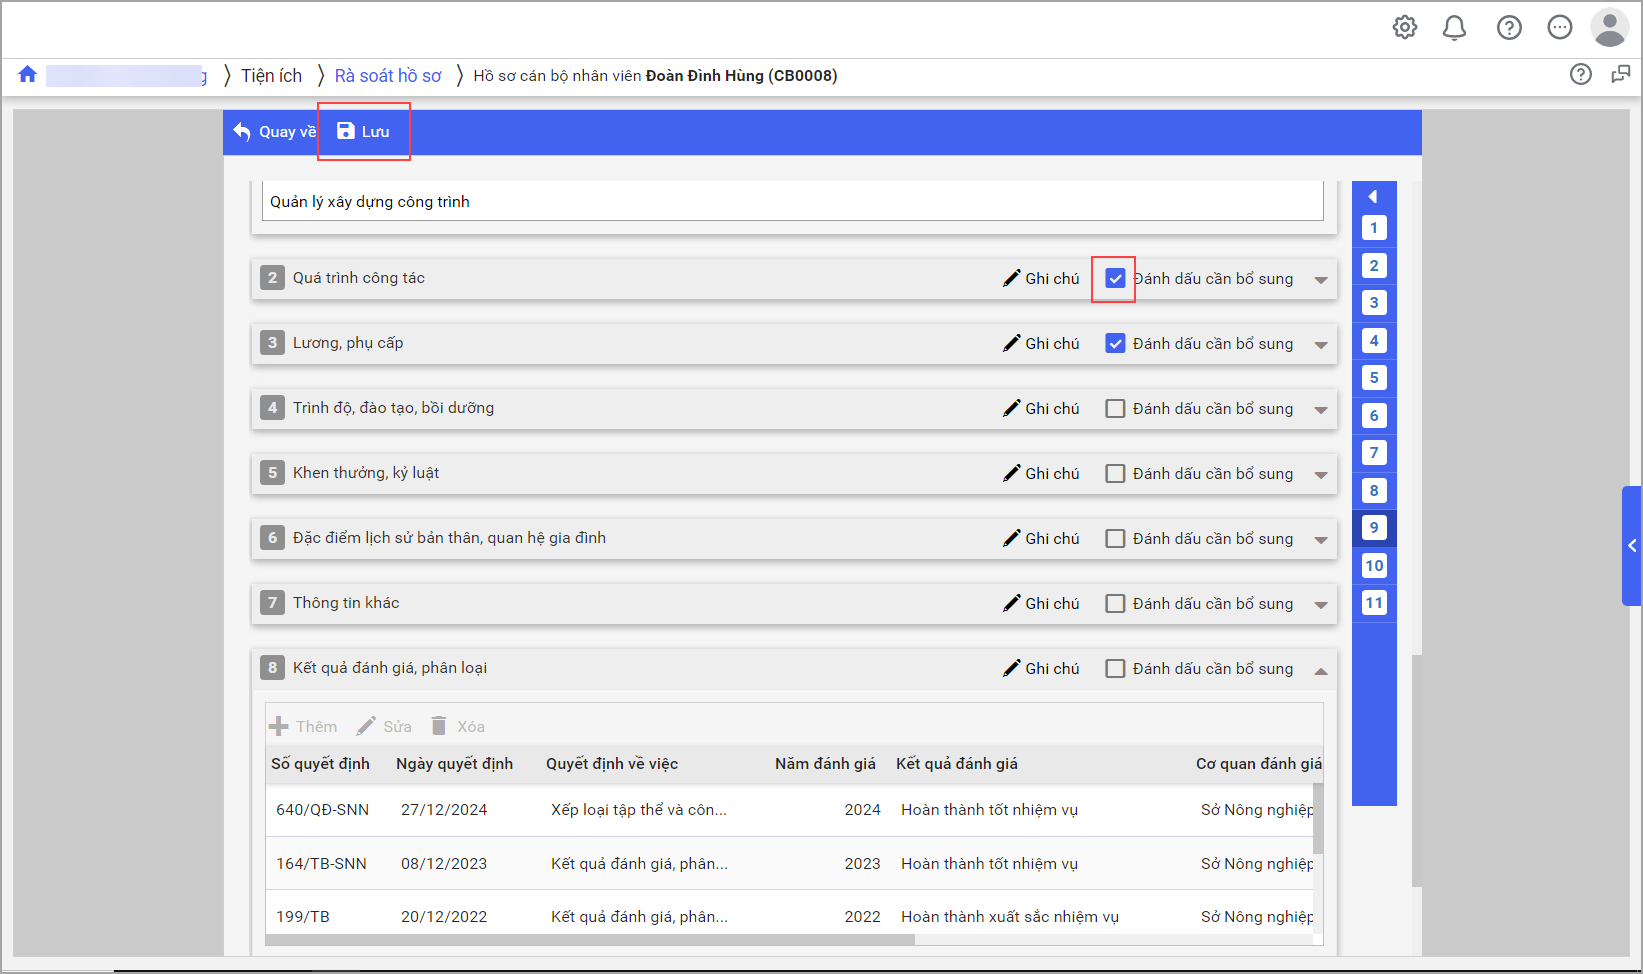Image resolution: width=1643 pixels, height=974 pixels.
Task: Click Quay về to go back
Action: pos(274,132)
